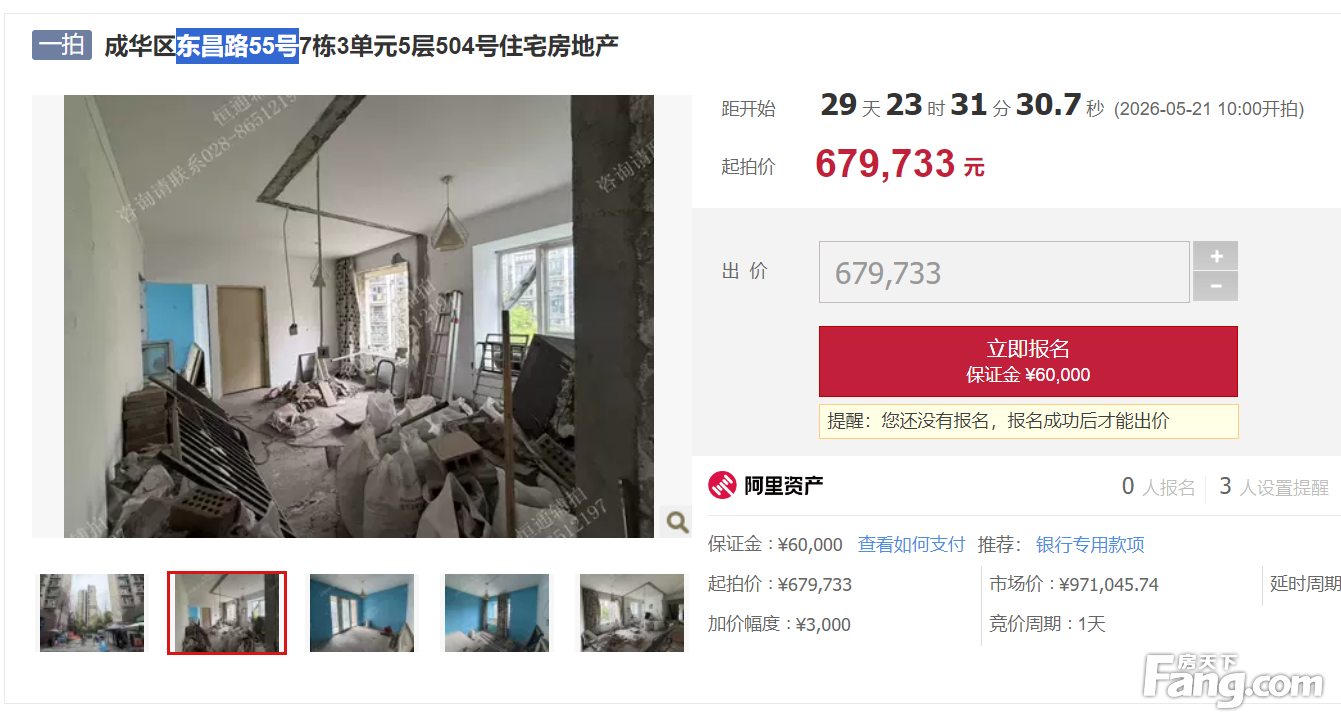Click the 立即报名 registration button
1341x722 pixels.
1028,361
